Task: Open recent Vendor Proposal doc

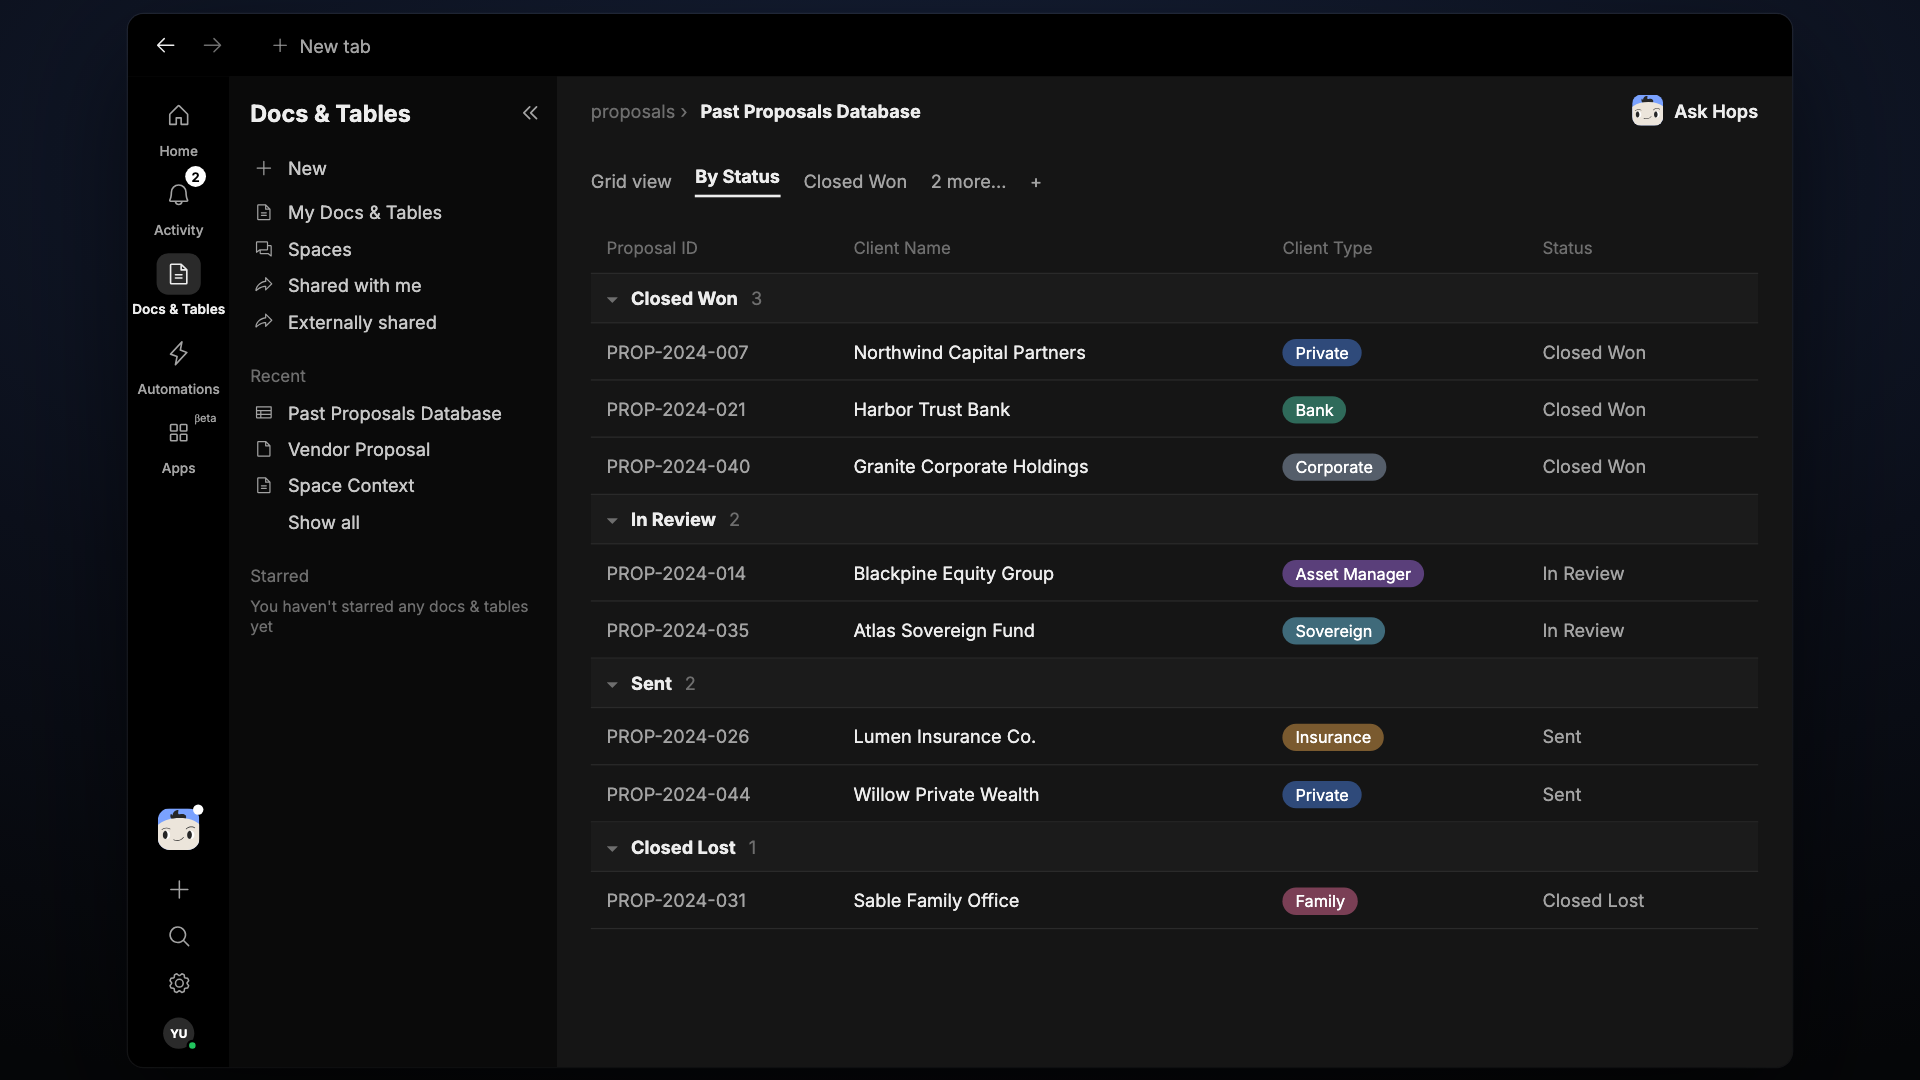Action: [358, 449]
